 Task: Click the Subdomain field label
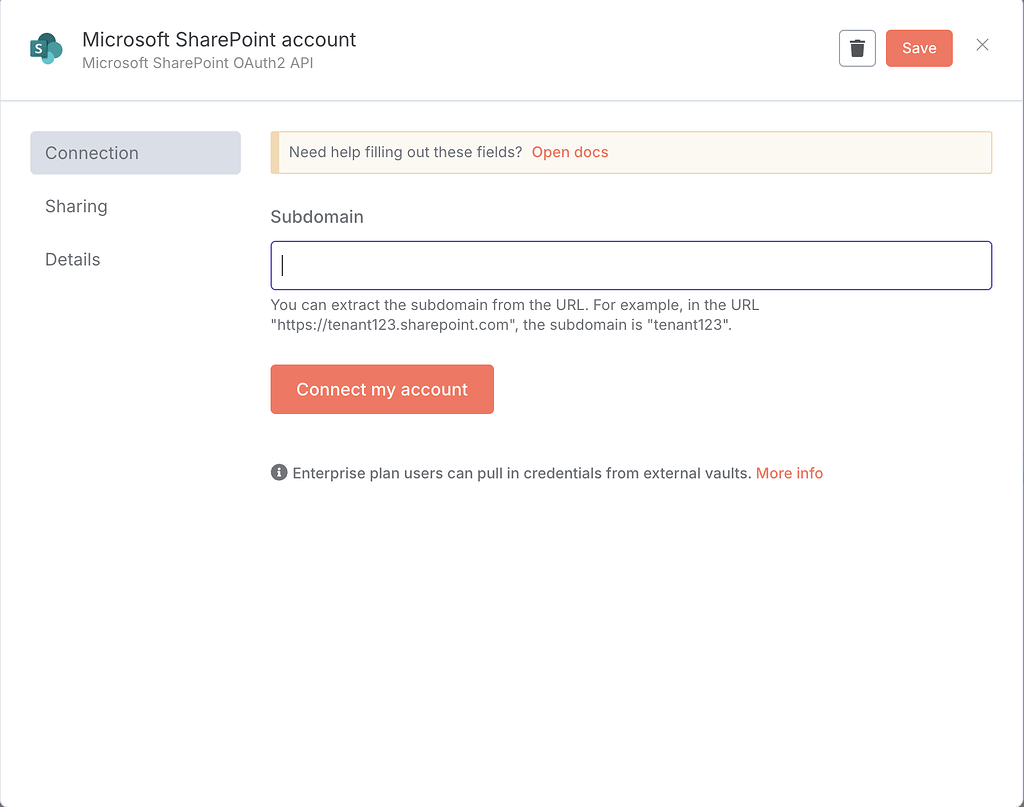(317, 216)
